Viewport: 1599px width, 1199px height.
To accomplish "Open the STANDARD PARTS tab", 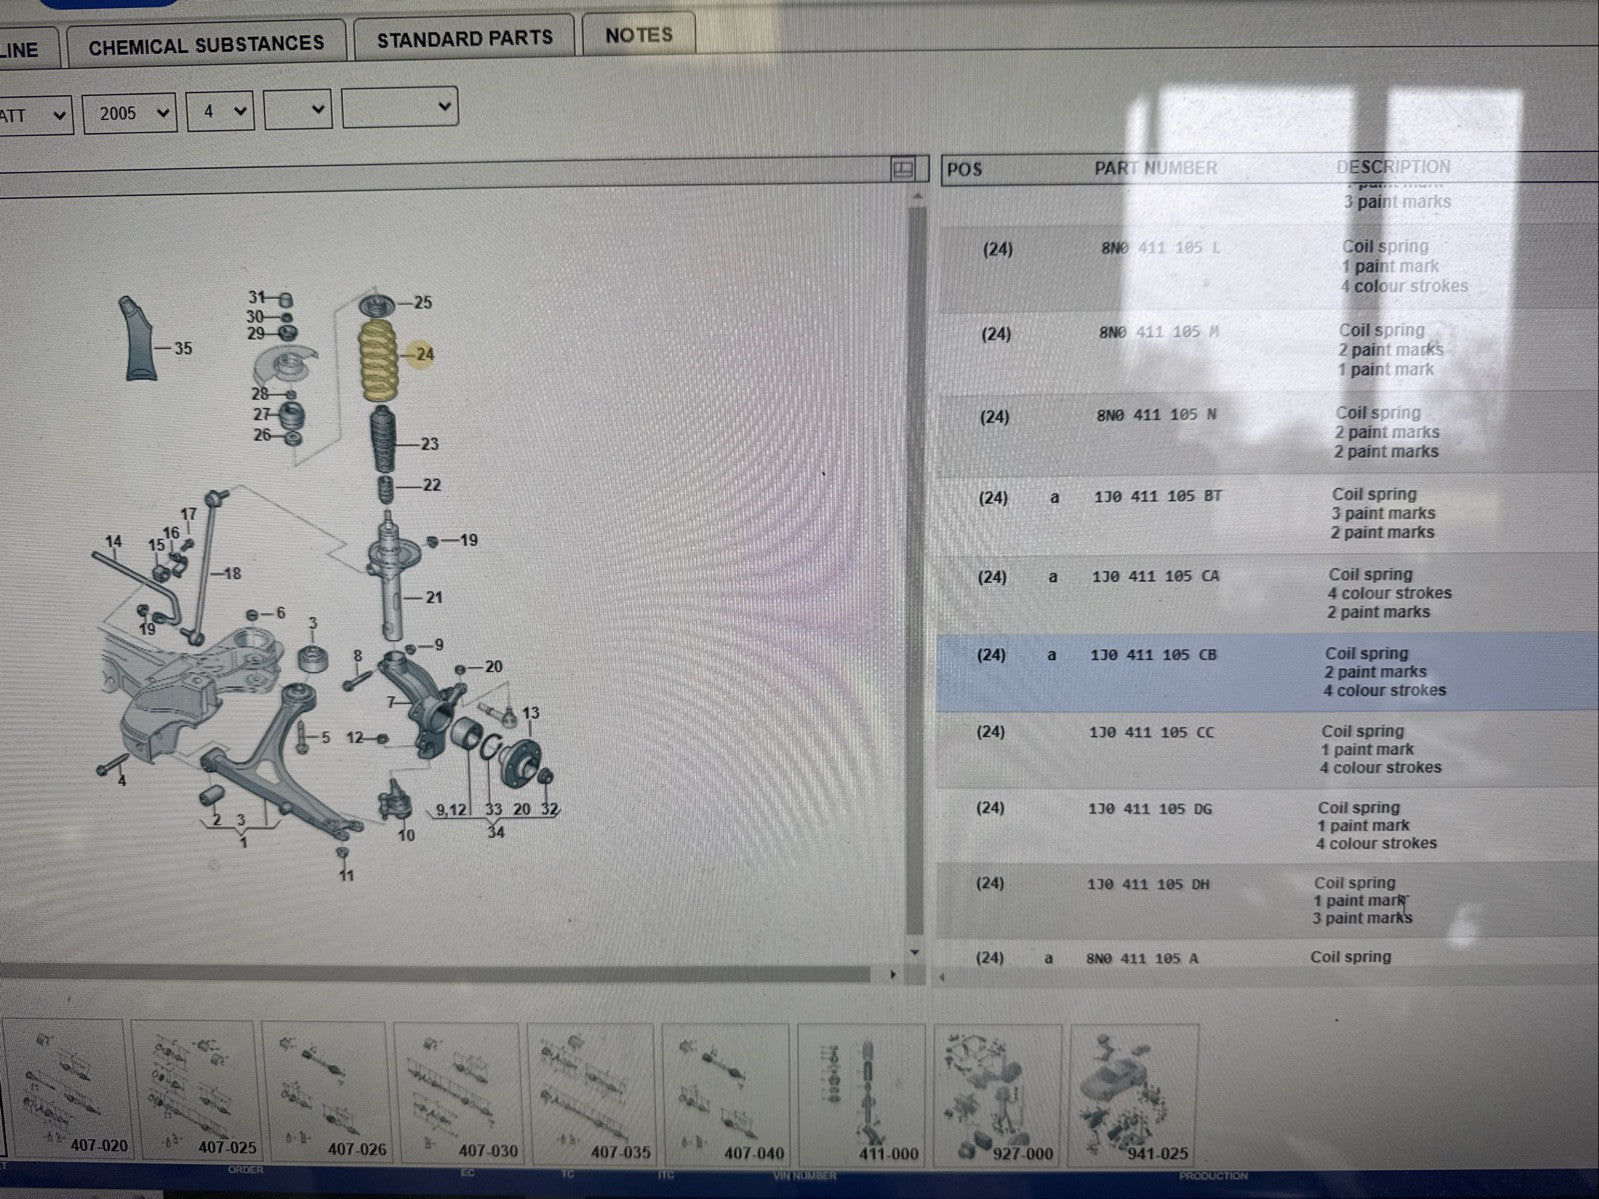I will point(464,39).
